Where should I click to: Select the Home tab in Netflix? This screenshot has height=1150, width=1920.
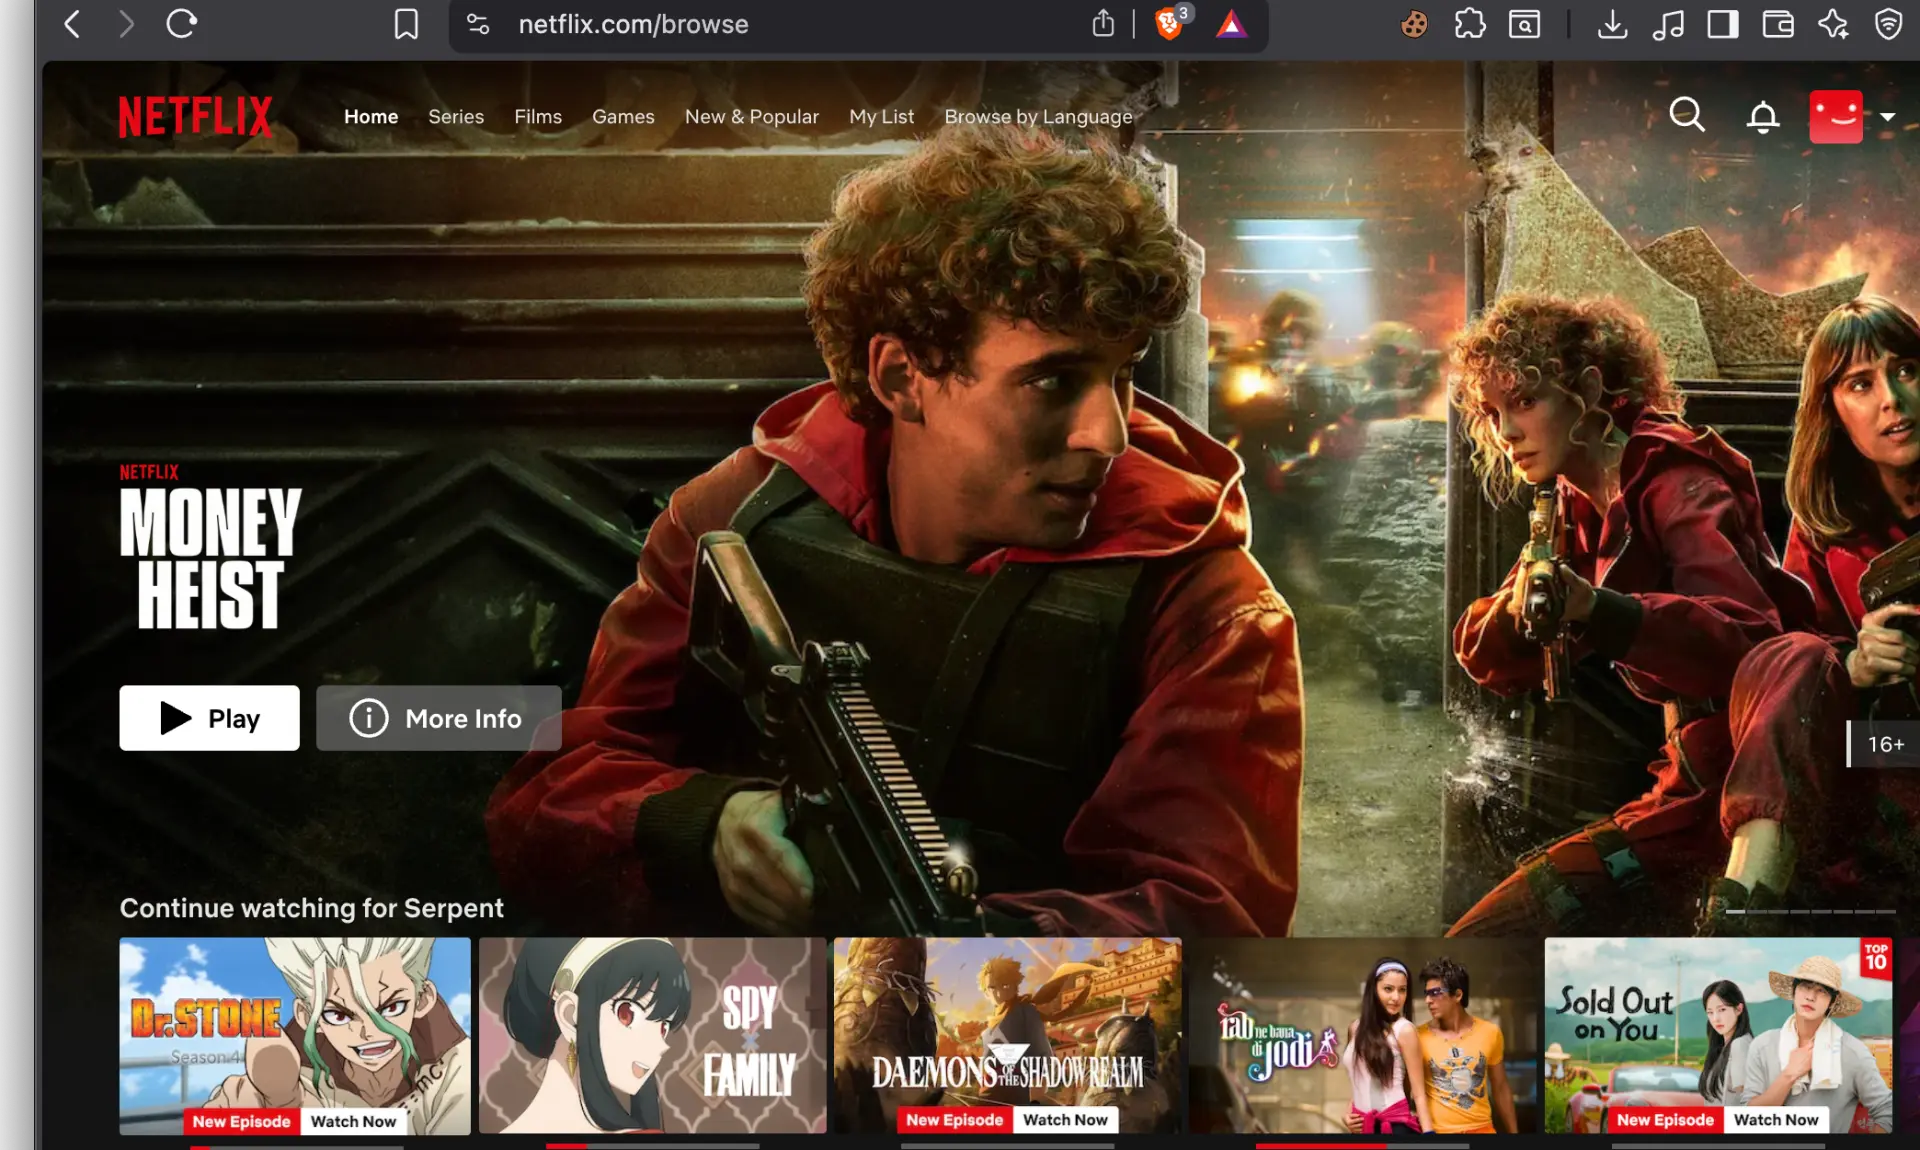(x=371, y=117)
